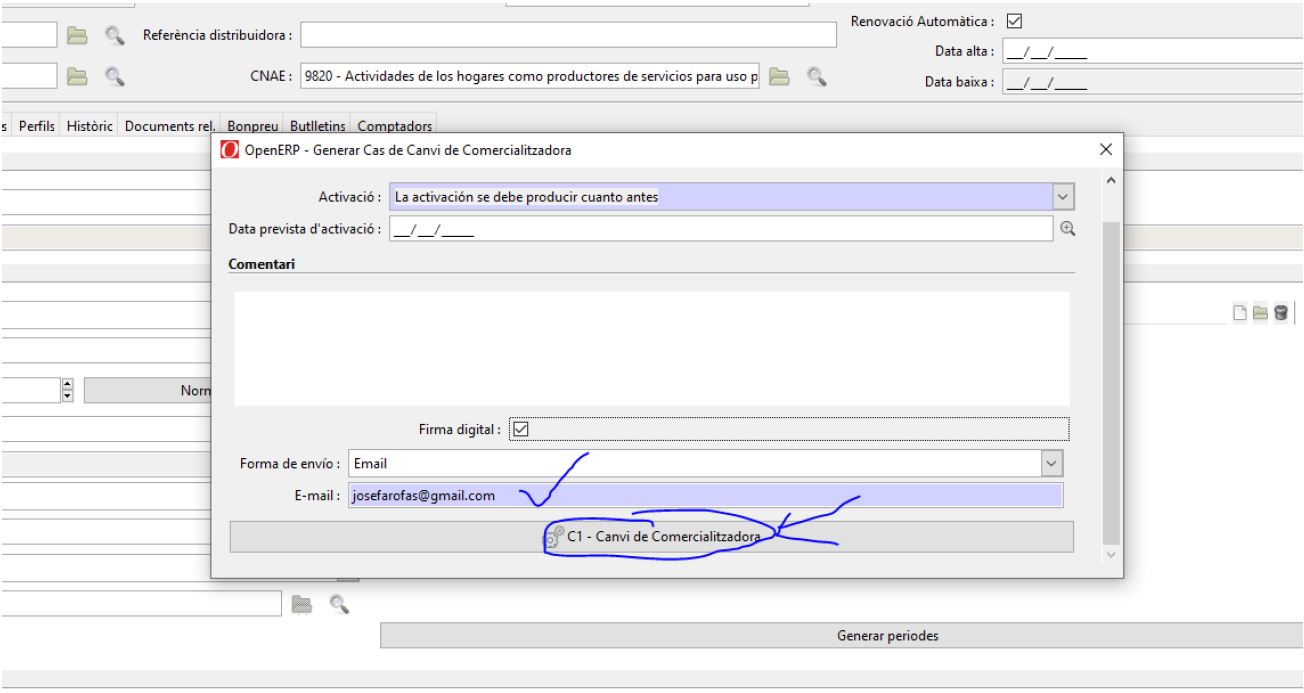Expand the Forma de envío dropdown

pos(1050,464)
